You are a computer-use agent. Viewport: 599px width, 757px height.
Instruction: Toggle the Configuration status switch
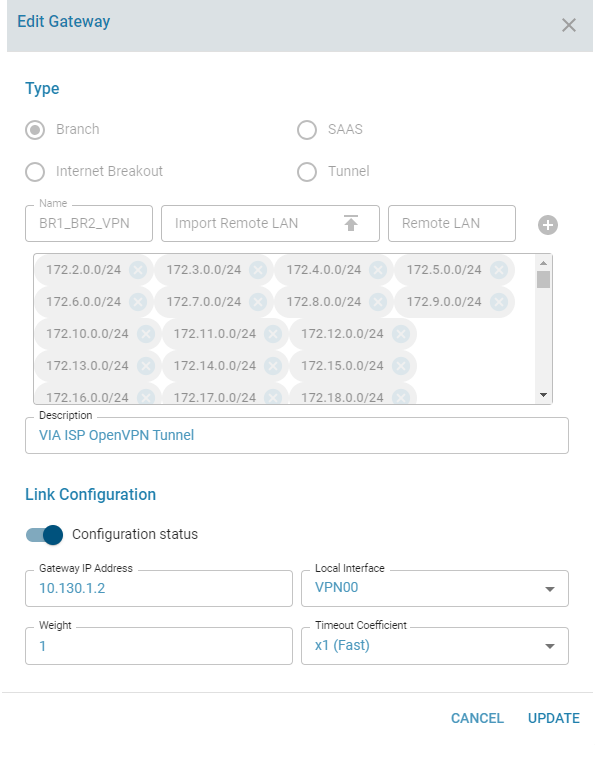(44, 535)
